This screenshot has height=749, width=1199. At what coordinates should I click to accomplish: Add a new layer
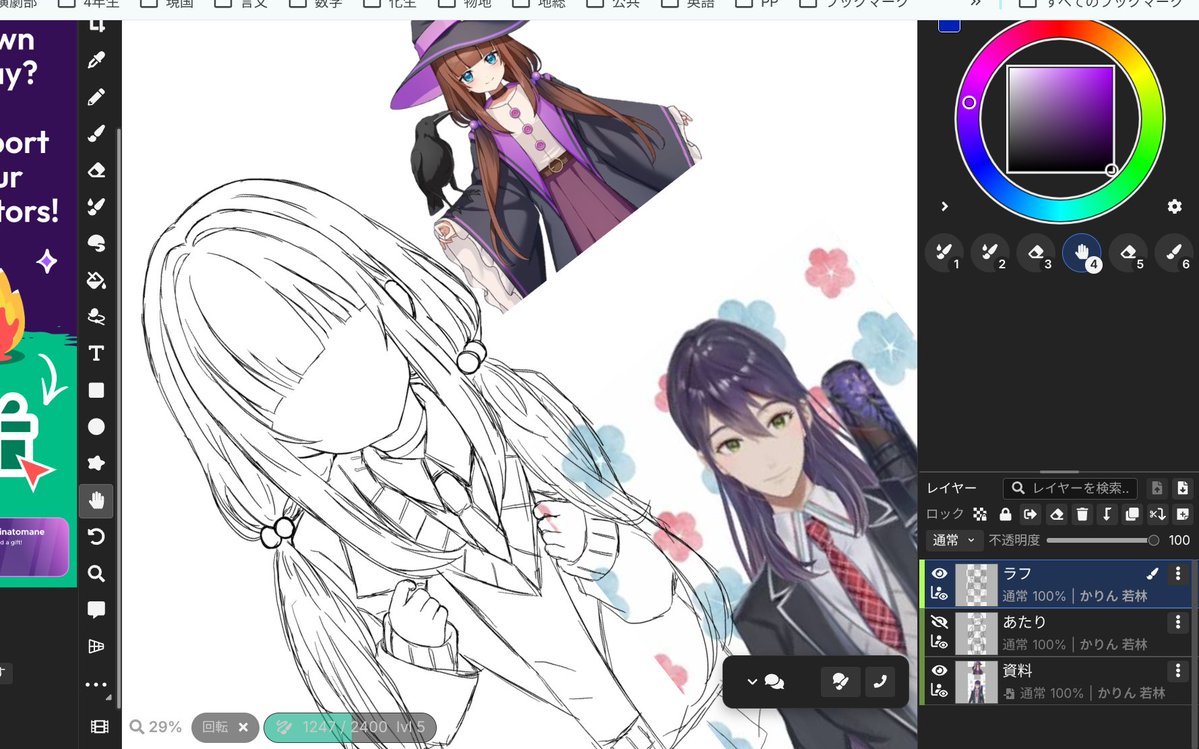pyautogui.click(x=1182, y=514)
